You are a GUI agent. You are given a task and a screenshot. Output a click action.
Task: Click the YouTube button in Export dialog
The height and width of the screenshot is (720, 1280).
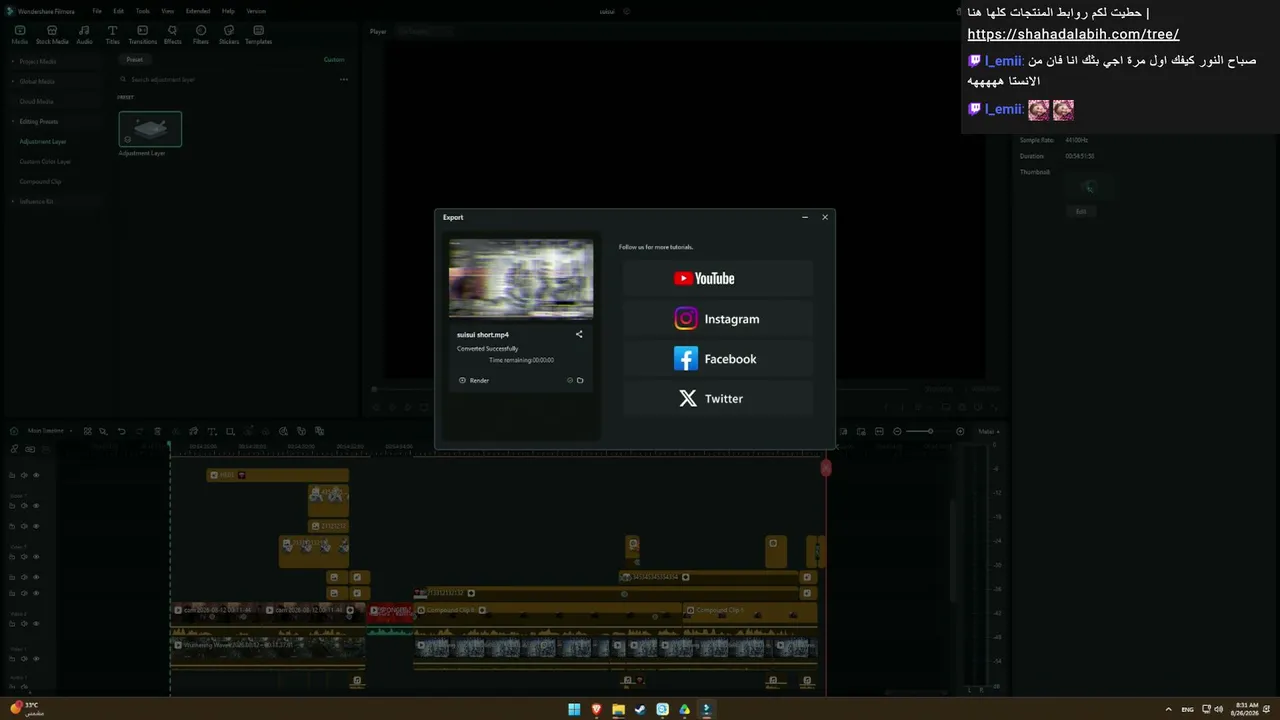pos(718,279)
